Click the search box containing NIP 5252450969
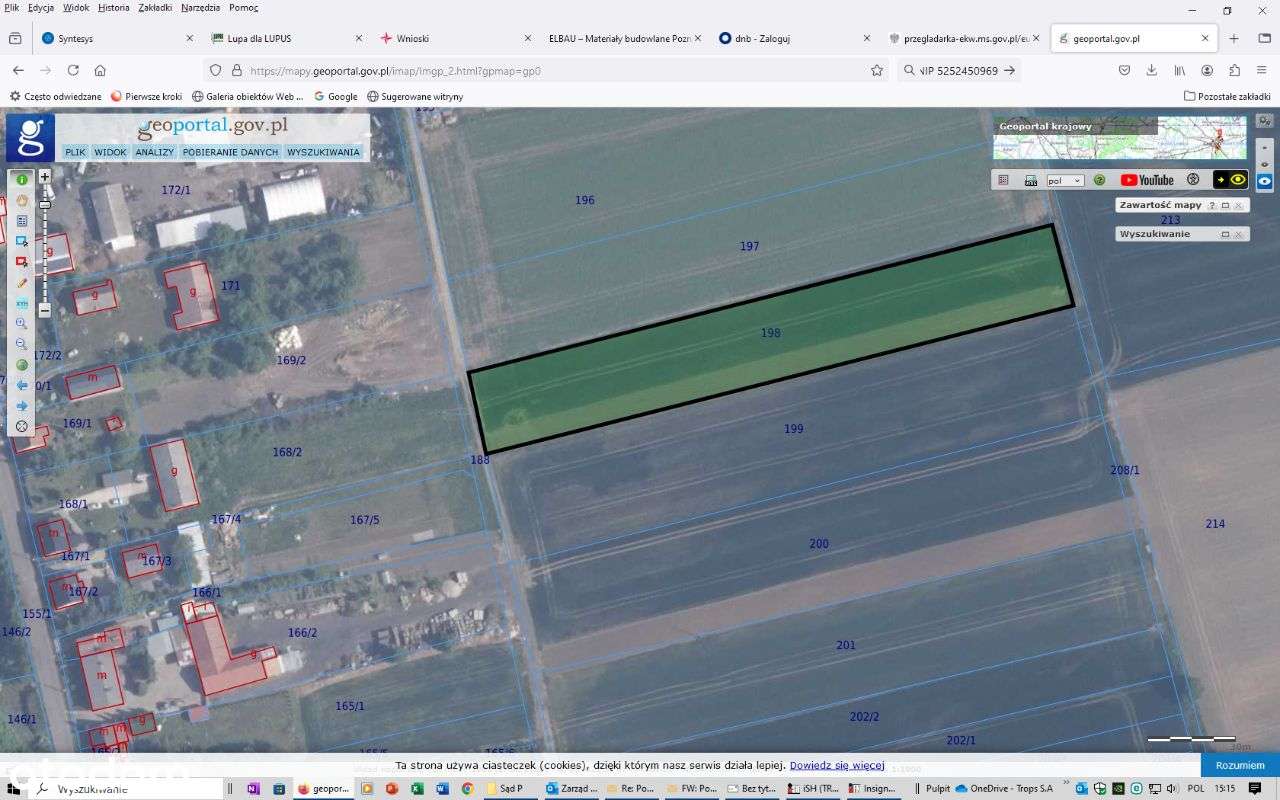 (960, 71)
